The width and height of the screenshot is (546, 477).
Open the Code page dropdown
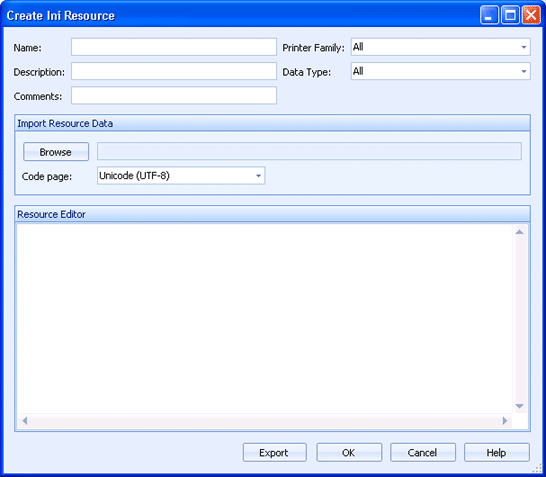tap(181, 176)
